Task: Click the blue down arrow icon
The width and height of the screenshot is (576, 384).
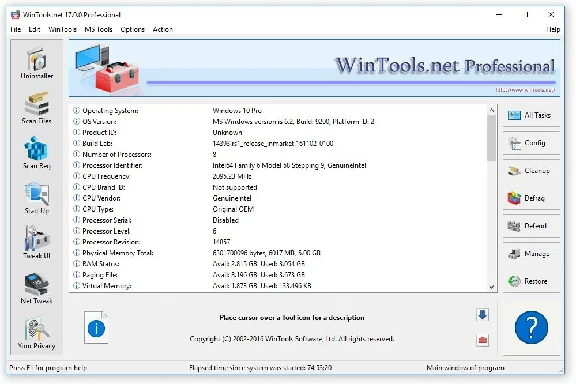Action: [482, 315]
